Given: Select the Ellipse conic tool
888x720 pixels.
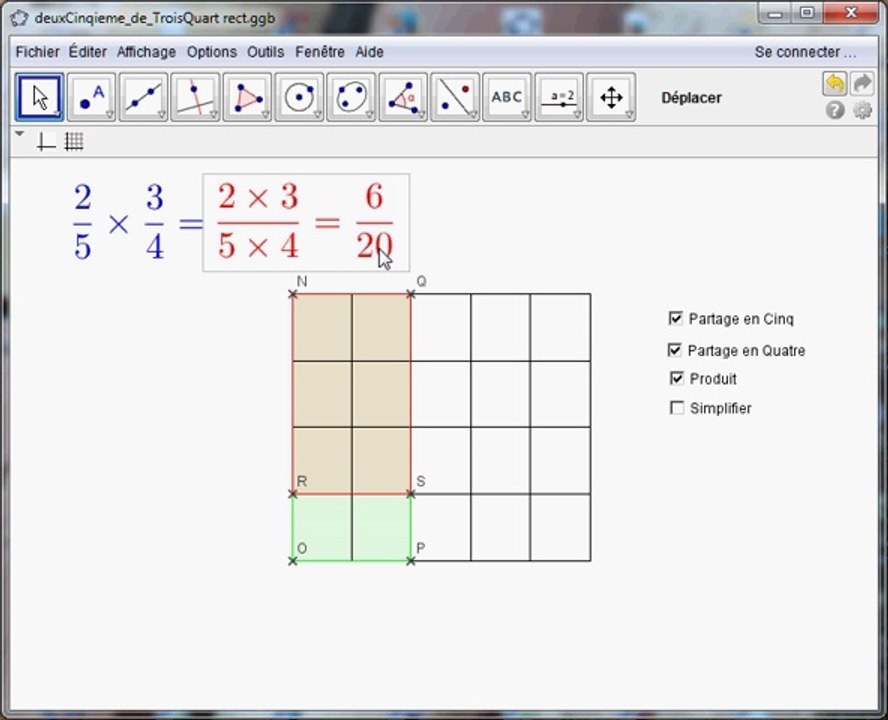Looking at the screenshot, I should pos(351,97).
